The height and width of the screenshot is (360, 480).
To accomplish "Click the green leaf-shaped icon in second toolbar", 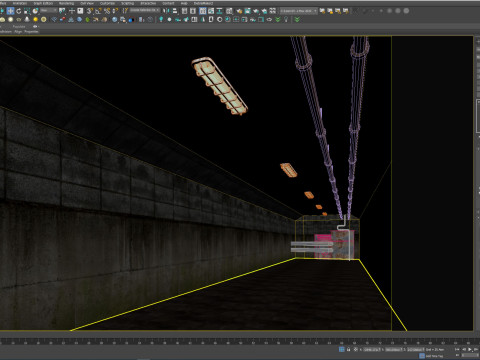I will pyautogui.click(x=87, y=19).
